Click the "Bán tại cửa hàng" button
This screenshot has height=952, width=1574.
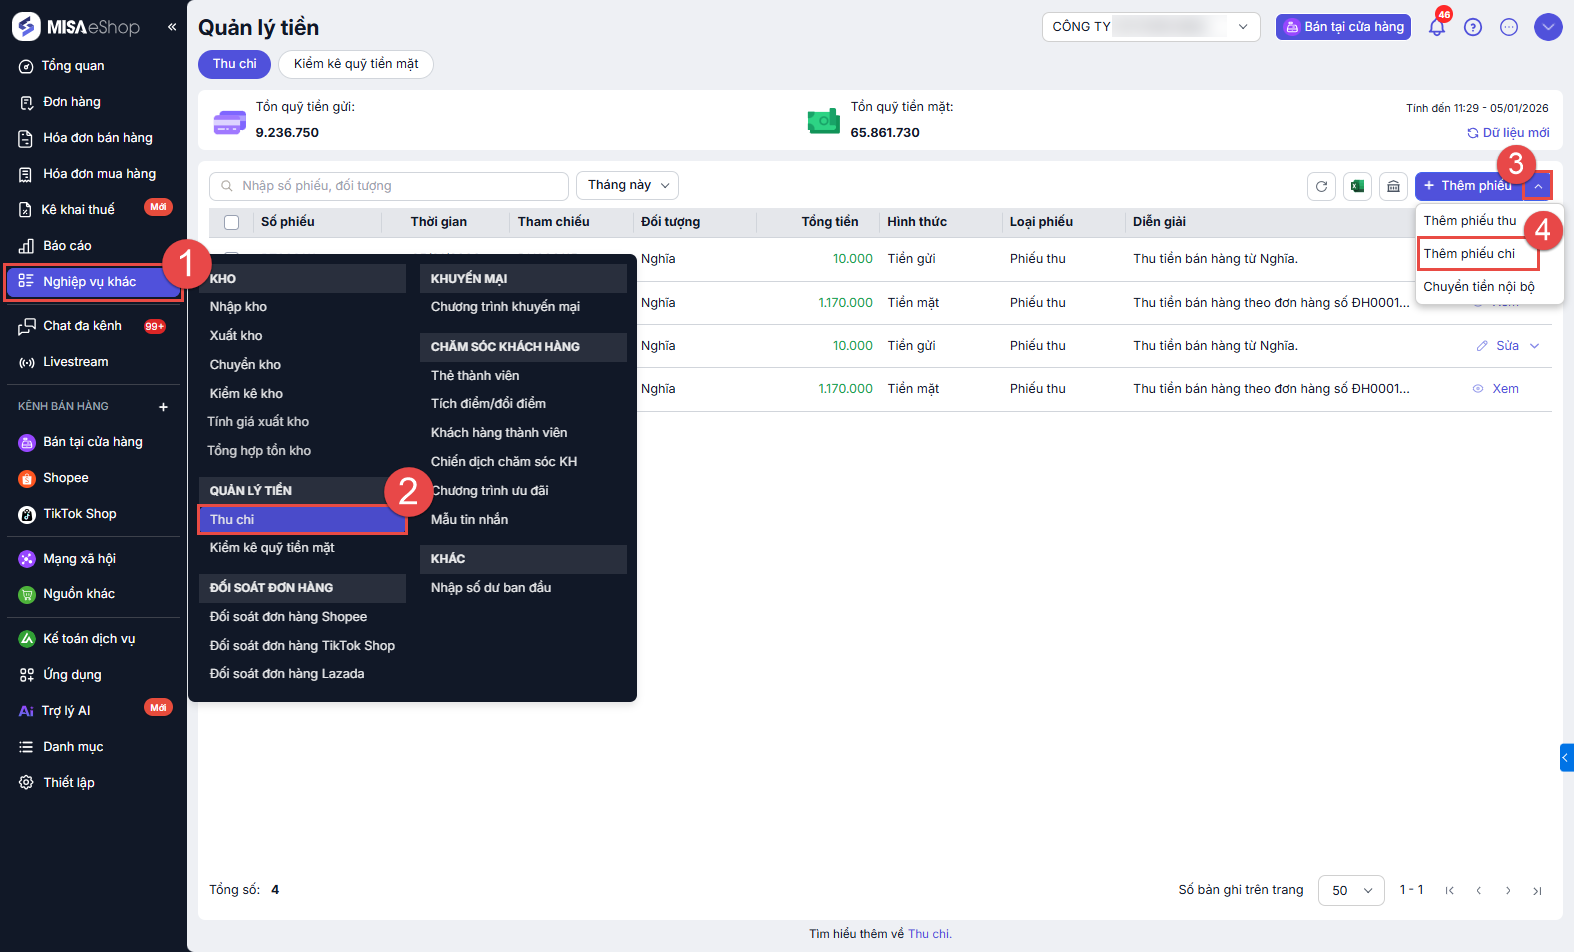[1343, 27]
